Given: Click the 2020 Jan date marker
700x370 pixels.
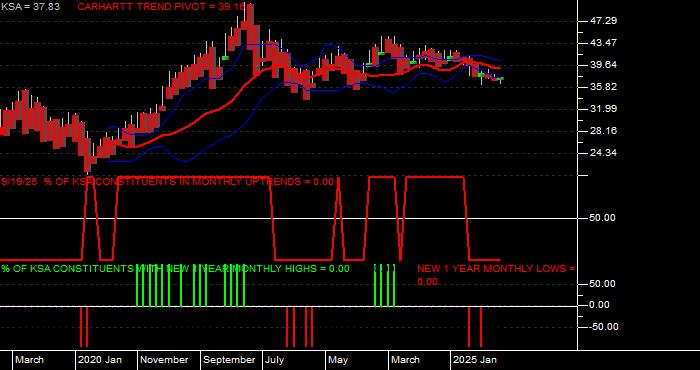Looking at the screenshot, I should click(x=100, y=360).
